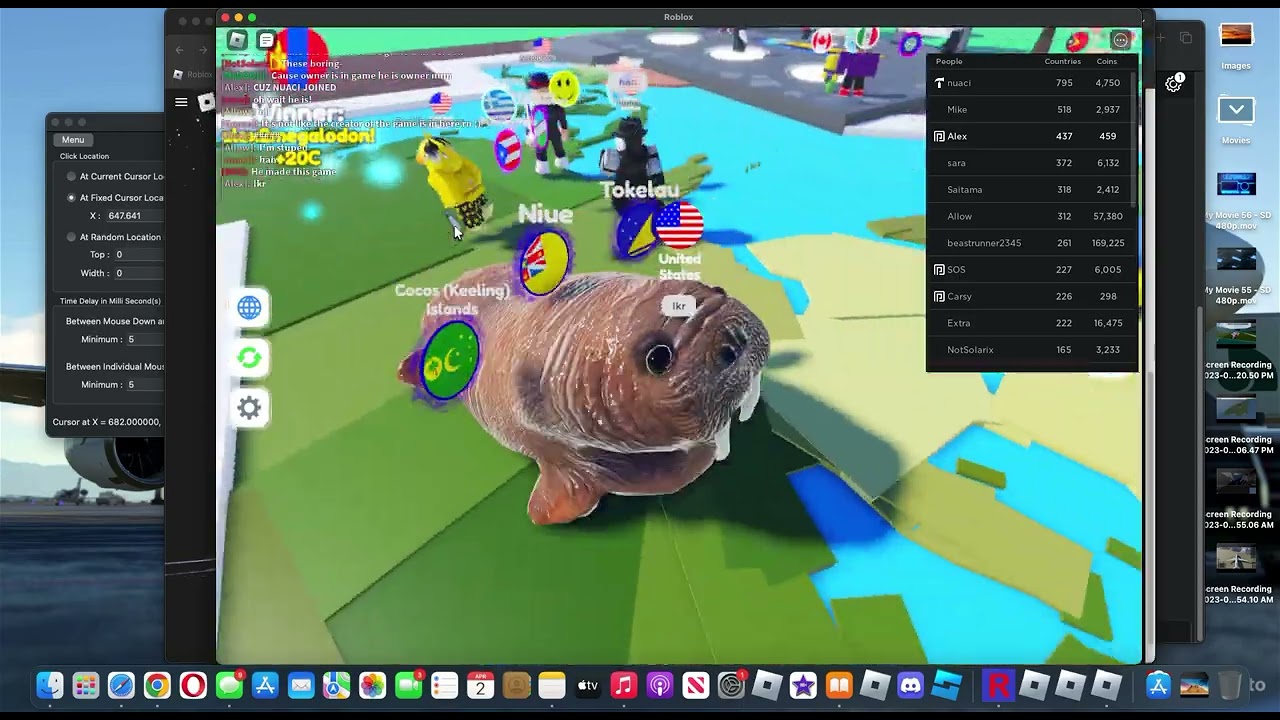Click the Top value input field
Image resolution: width=1280 pixels, height=720 pixels.
[138, 255]
